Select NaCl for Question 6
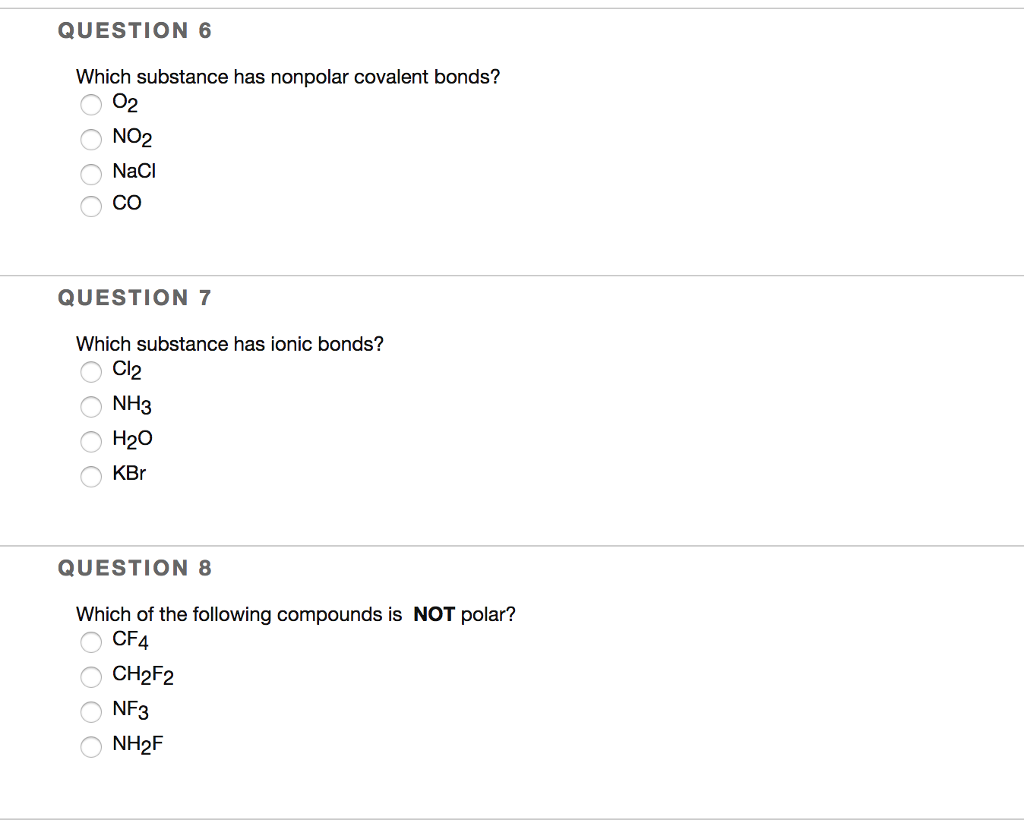 tap(91, 174)
